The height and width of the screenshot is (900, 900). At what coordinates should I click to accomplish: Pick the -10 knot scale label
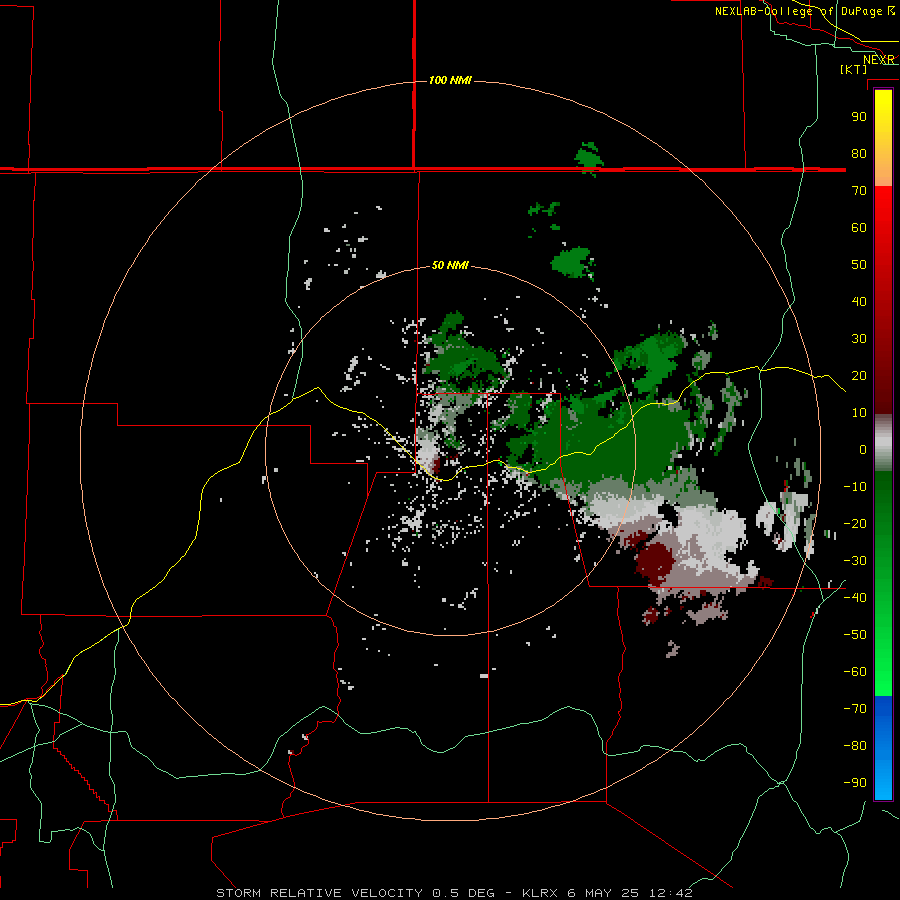pyautogui.click(x=855, y=487)
